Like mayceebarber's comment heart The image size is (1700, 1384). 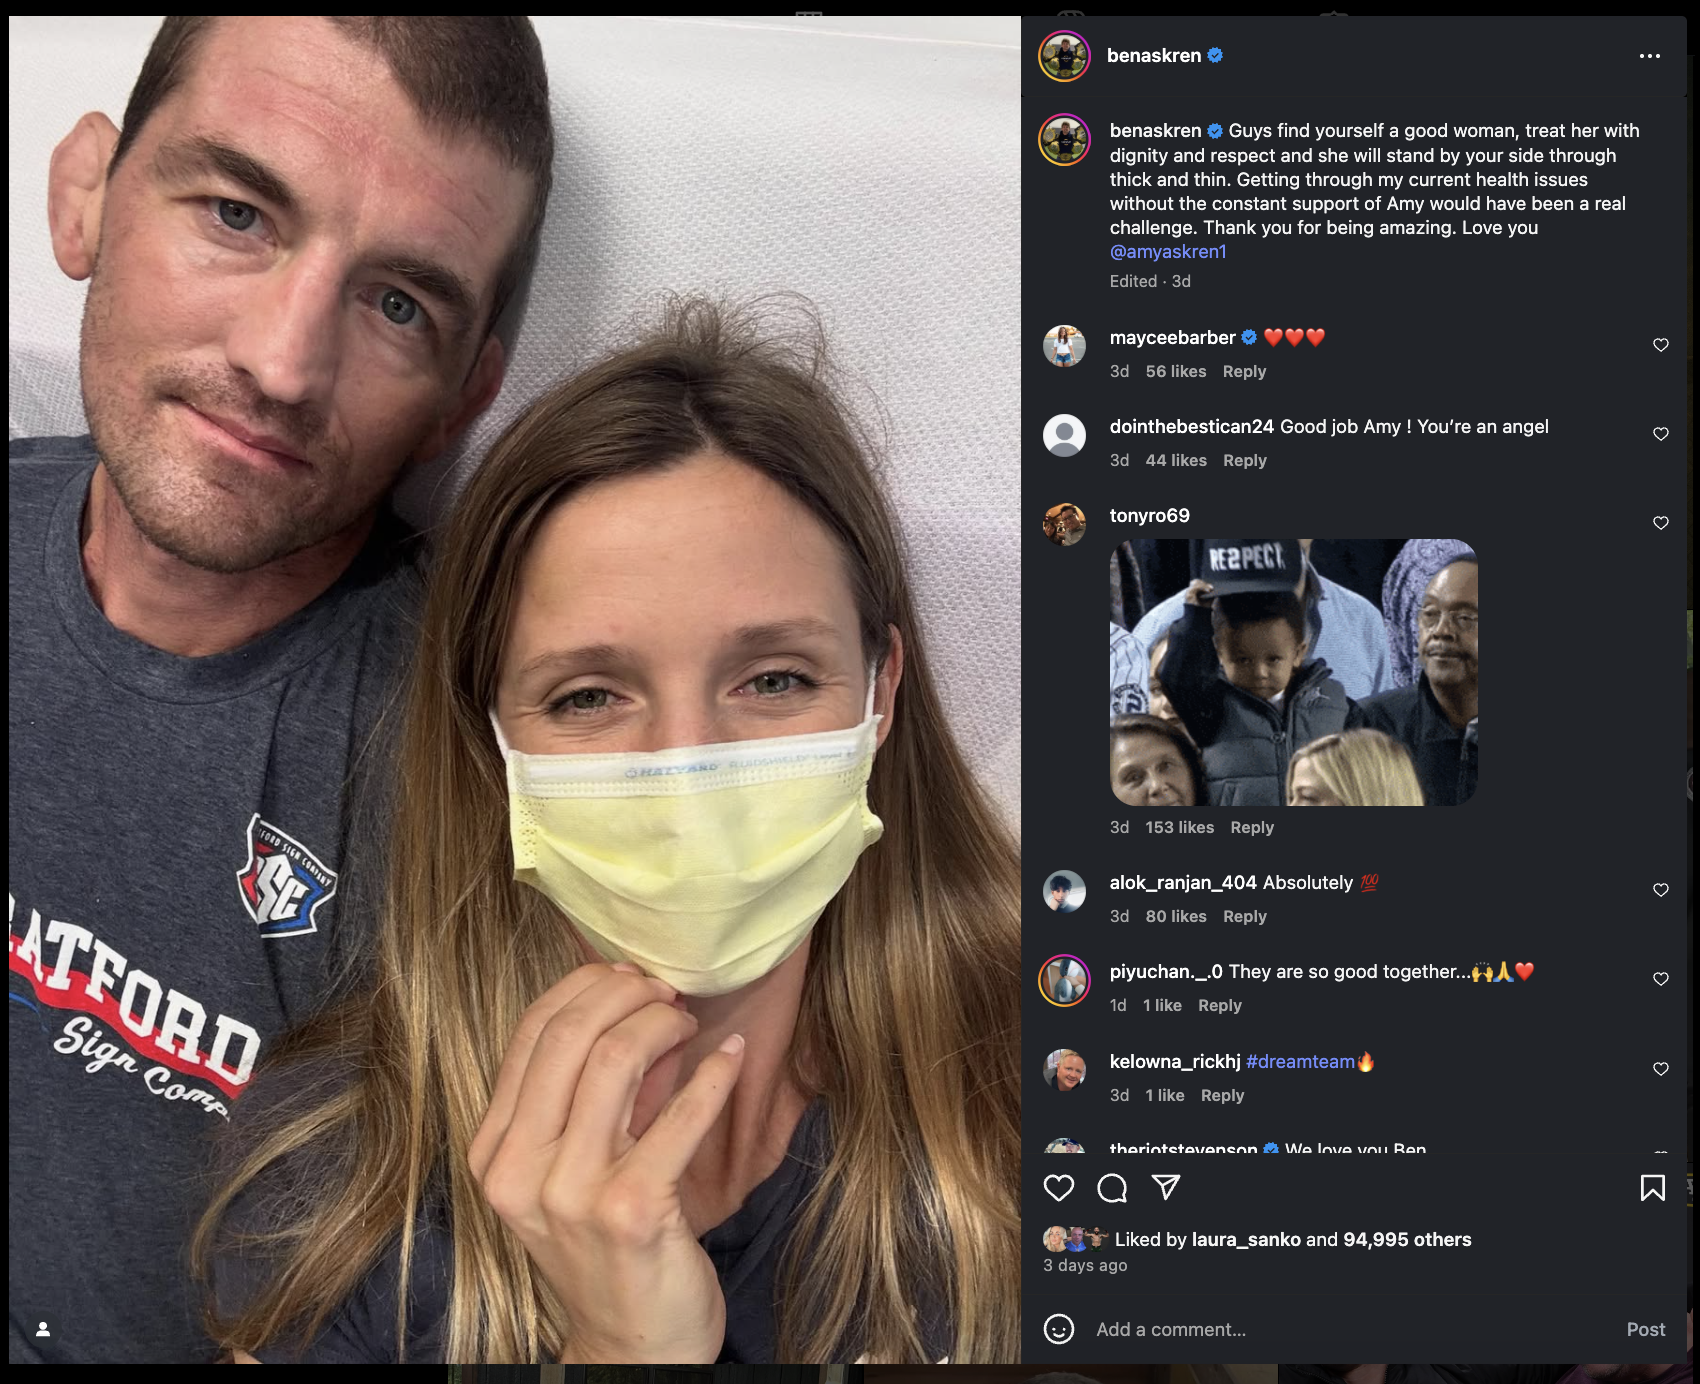click(1661, 345)
